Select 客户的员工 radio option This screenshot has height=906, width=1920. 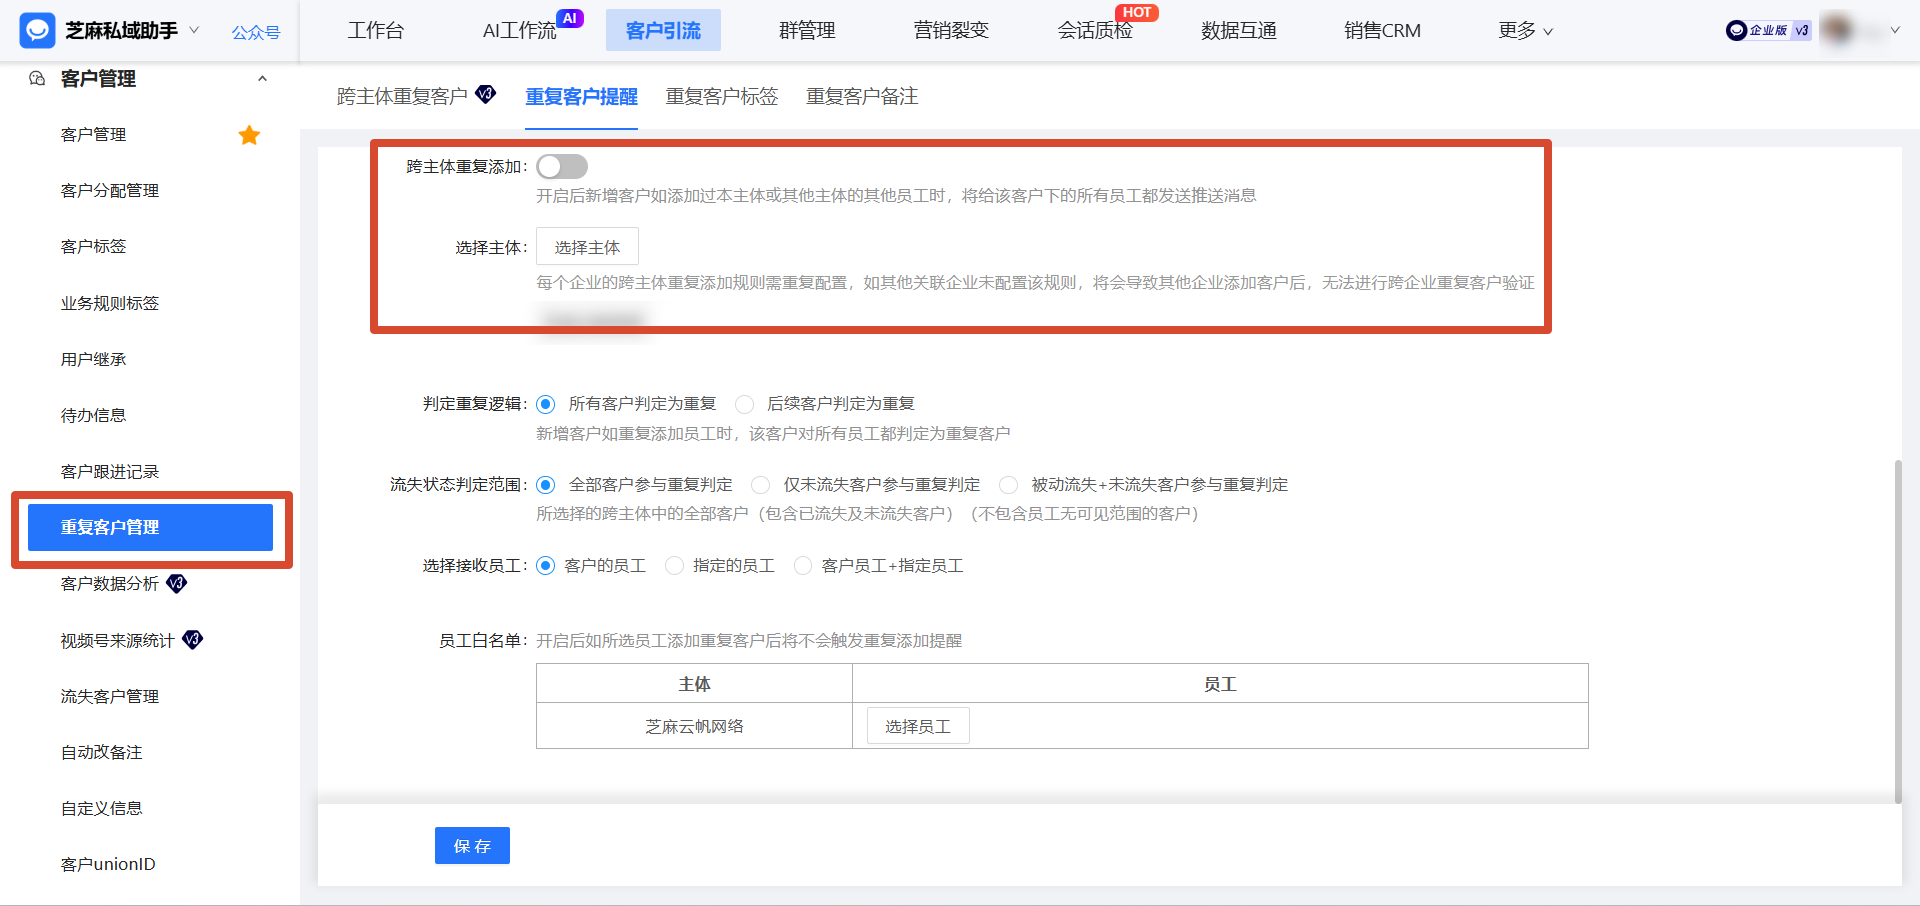[545, 566]
